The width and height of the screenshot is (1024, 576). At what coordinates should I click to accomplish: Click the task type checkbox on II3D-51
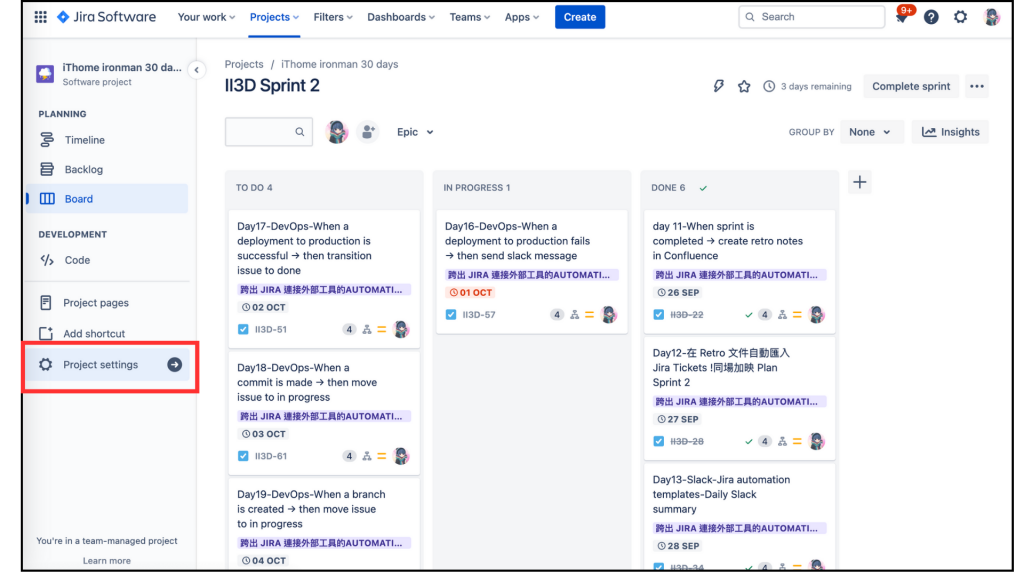click(243, 329)
